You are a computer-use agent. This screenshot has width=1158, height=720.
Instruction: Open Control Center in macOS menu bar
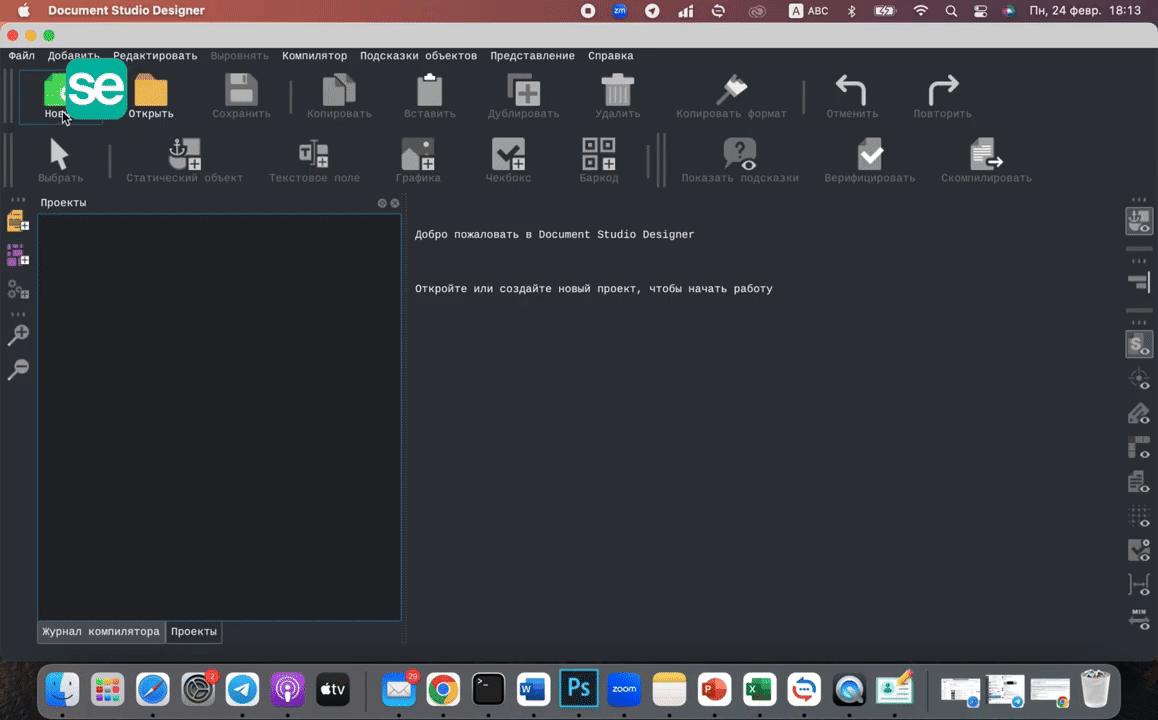[980, 11]
